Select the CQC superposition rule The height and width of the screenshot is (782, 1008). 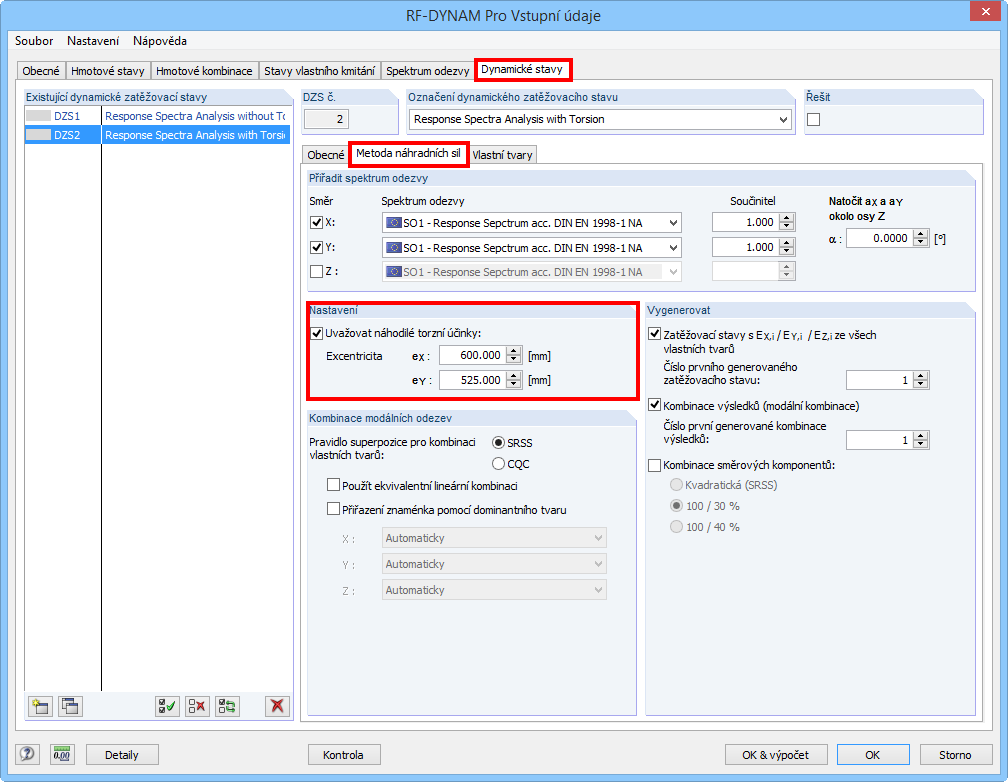(x=498, y=464)
